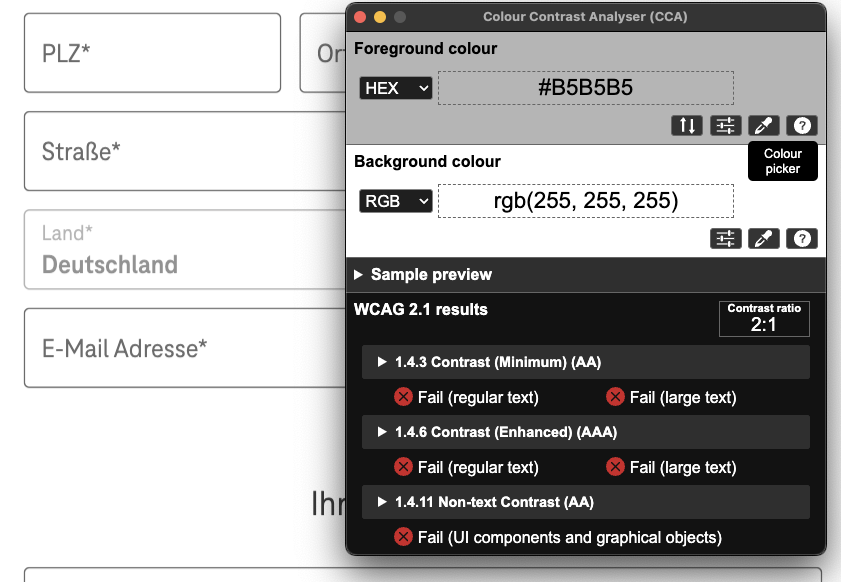Open help for background colour
Image resolution: width=841 pixels, height=582 pixels.
801,238
